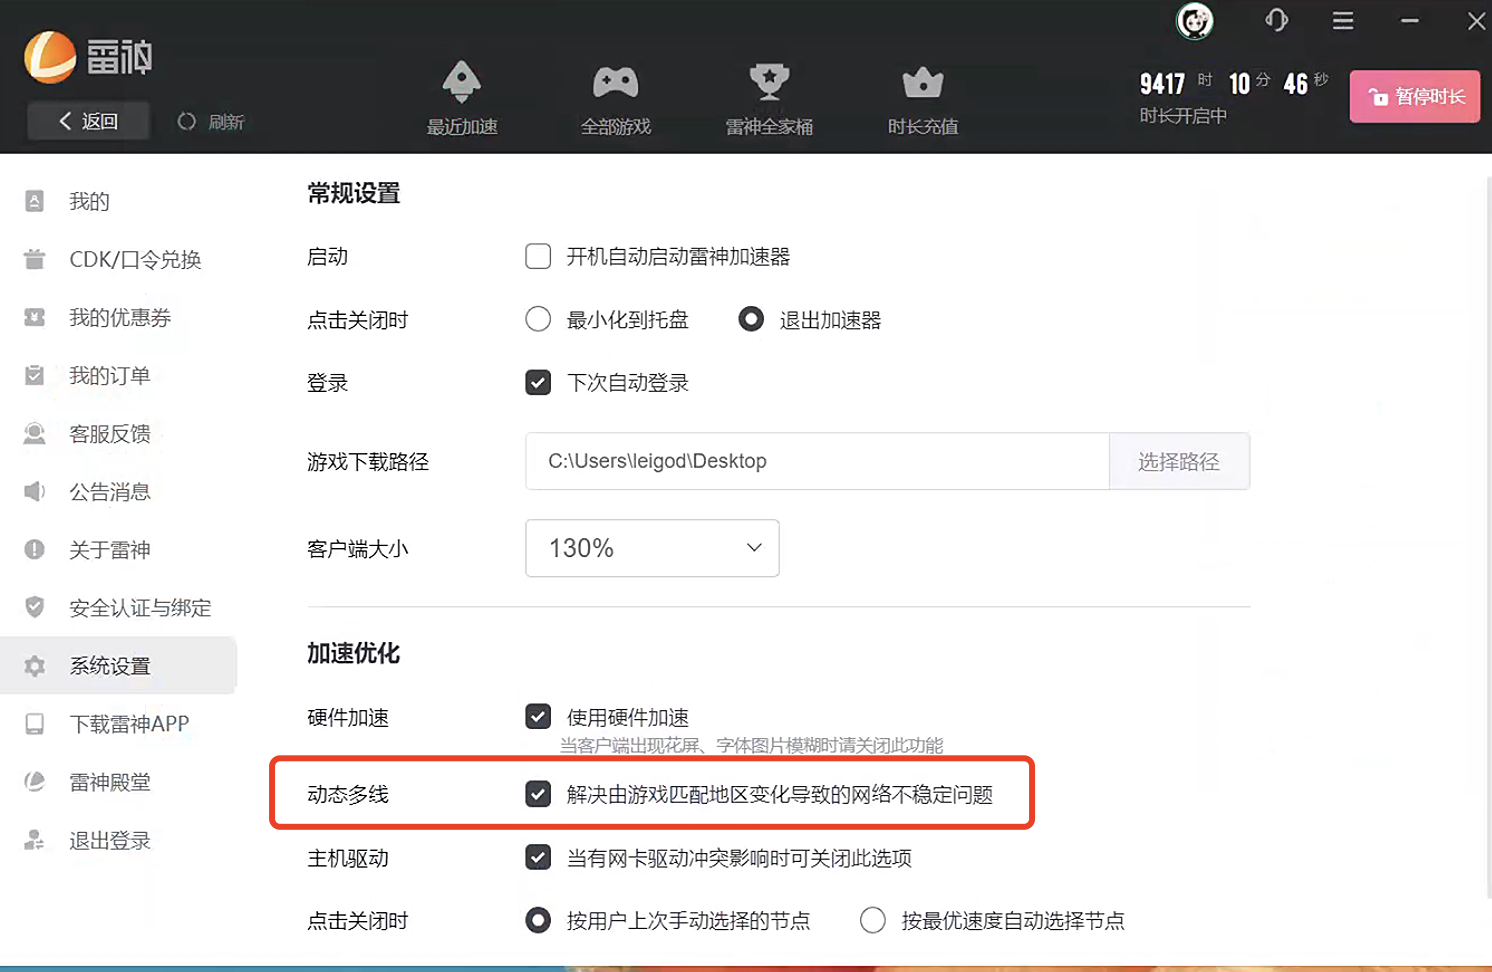Click the 游戏下载路径 input field

(817, 461)
